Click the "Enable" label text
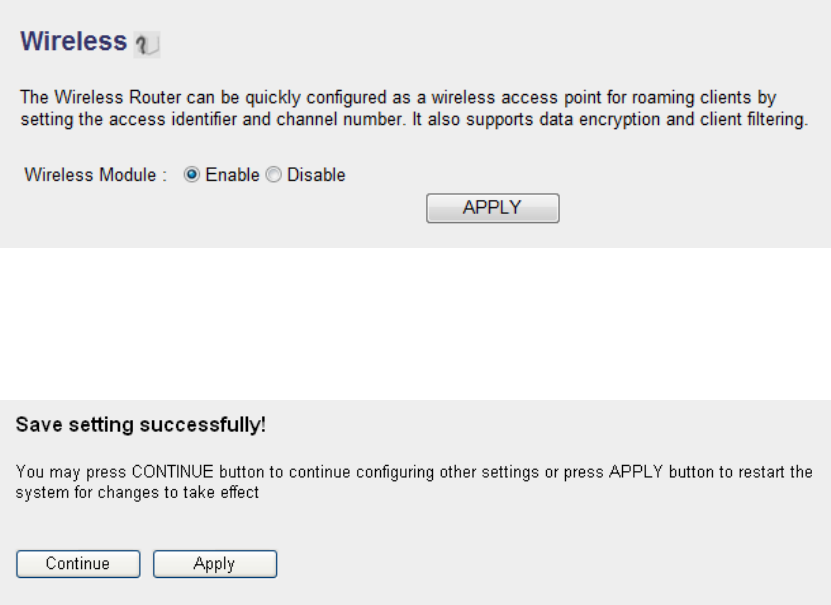The image size is (831, 605). coord(230,175)
